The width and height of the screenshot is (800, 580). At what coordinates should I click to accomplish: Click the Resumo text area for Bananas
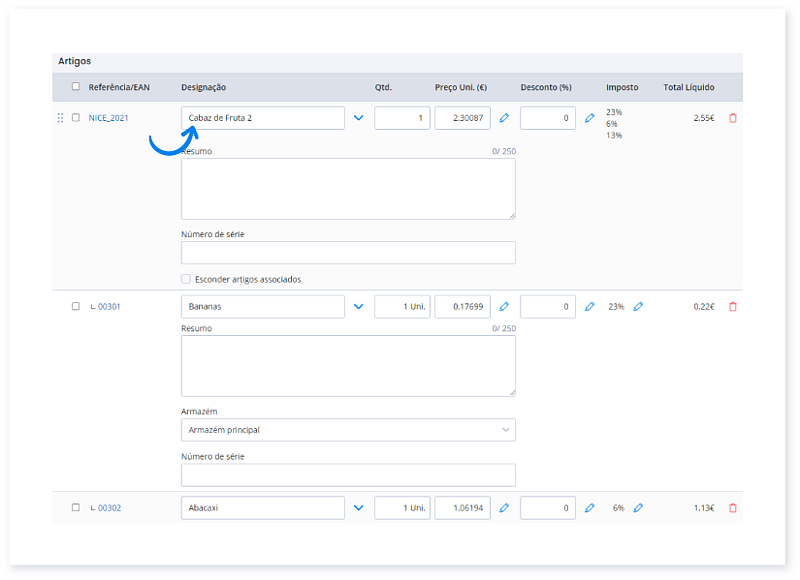348,365
